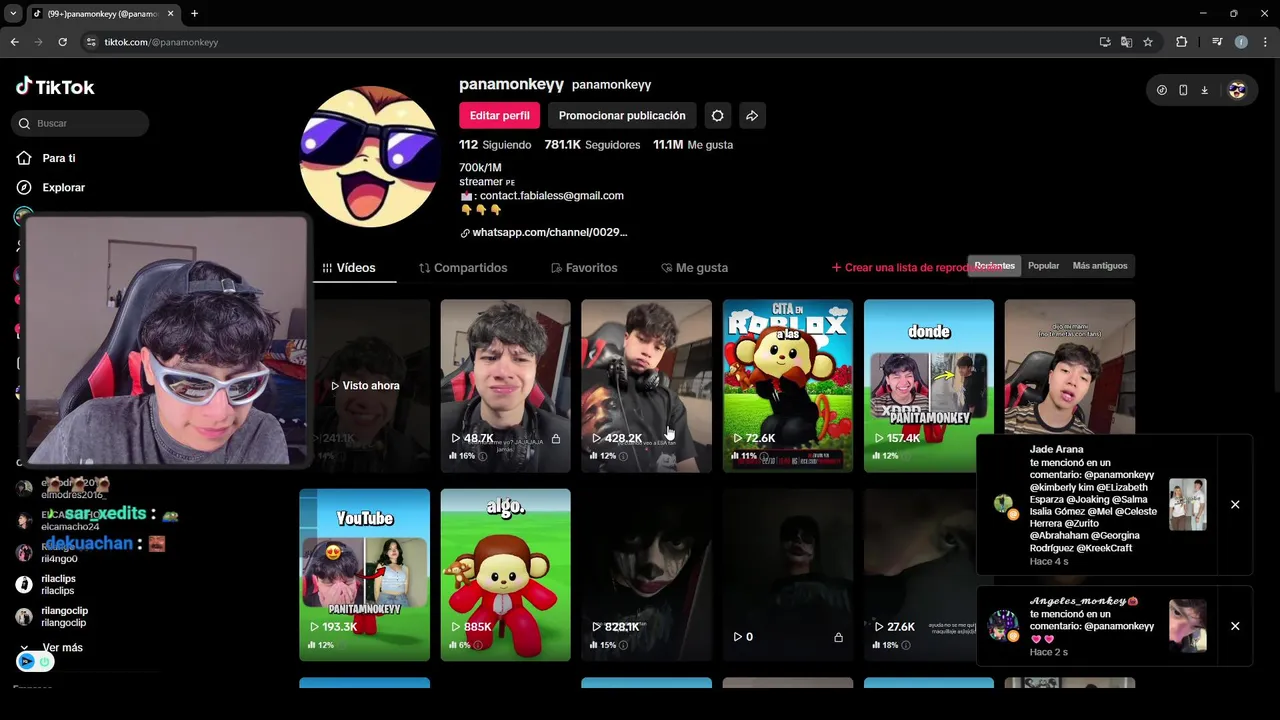Click translate page icon

(x=1126, y=42)
